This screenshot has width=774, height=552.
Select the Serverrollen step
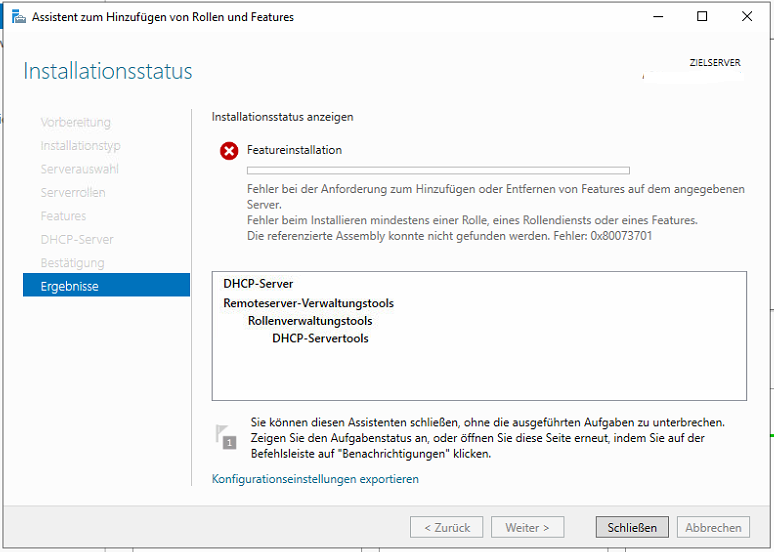73,192
